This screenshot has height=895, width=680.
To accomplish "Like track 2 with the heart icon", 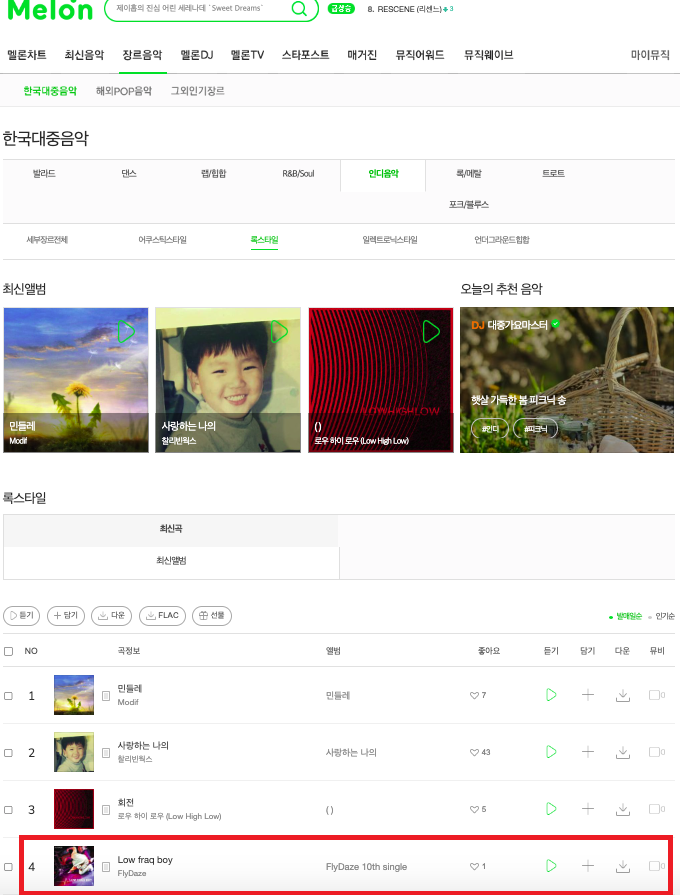I will pos(474,752).
